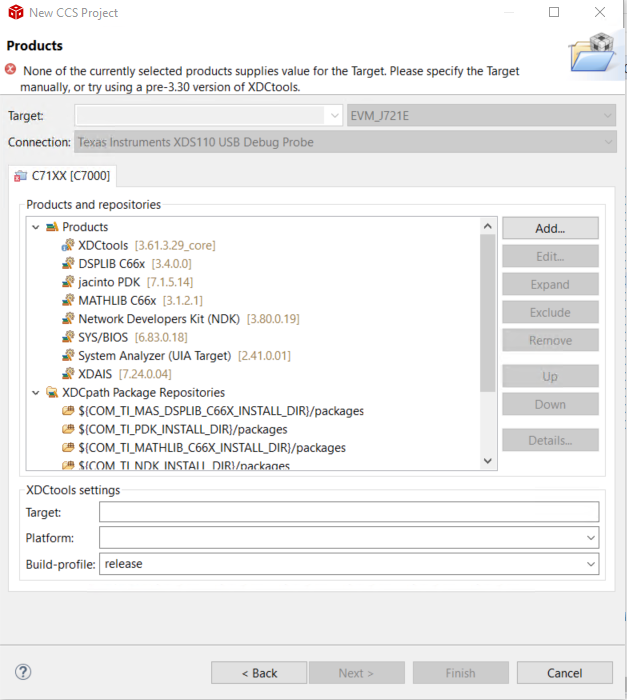Go back with the < Back button
Screen dimensions: 627x700
(259, 673)
